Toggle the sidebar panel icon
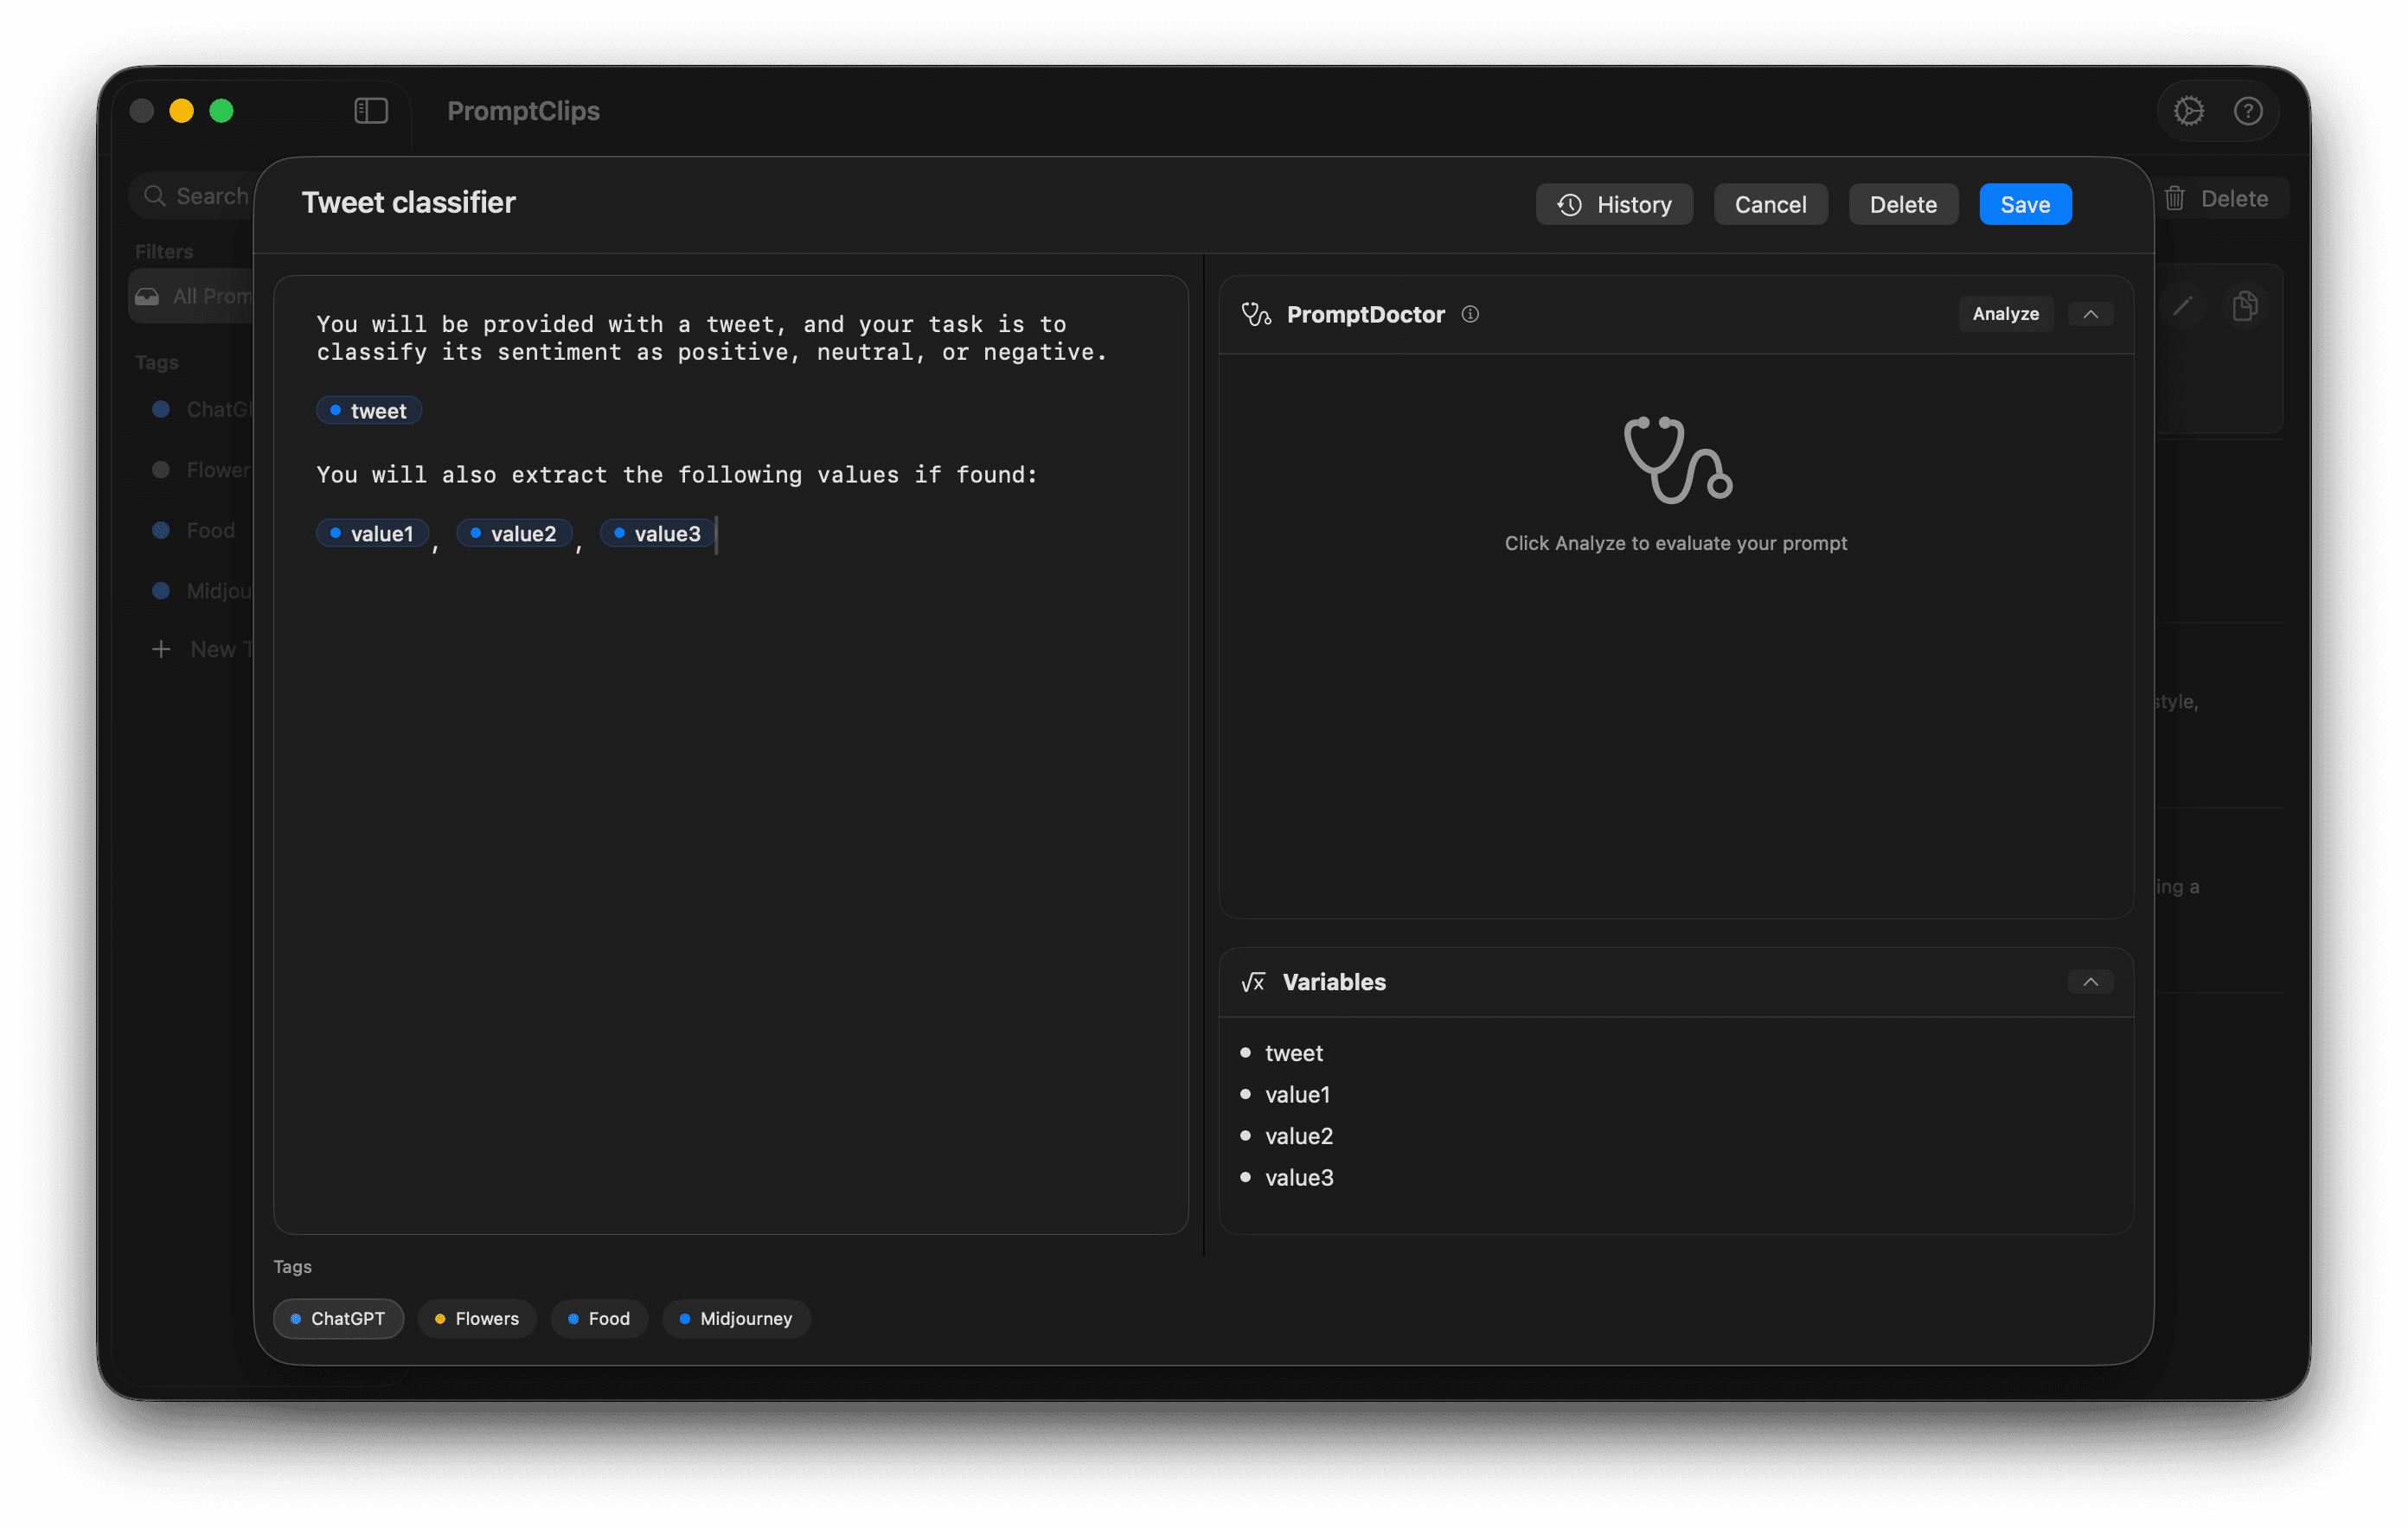This screenshot has width=2408, height=1529. 371,111
